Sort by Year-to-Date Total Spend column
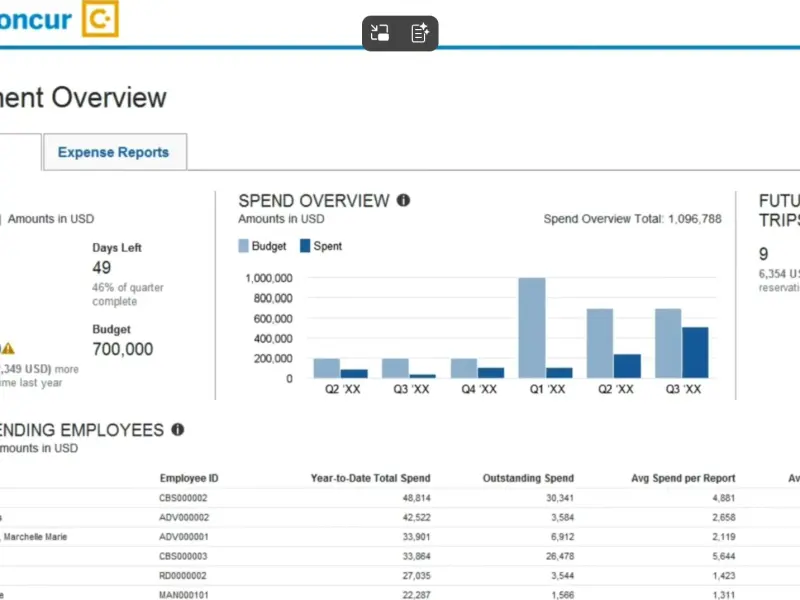This screenshot has height=600, width=800. [x=371, y=479]
